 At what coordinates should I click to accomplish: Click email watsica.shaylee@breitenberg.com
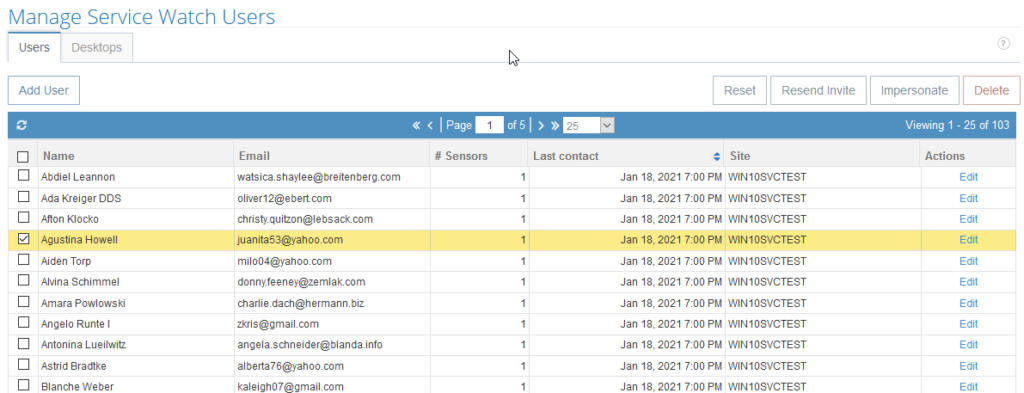click(319, 177)
